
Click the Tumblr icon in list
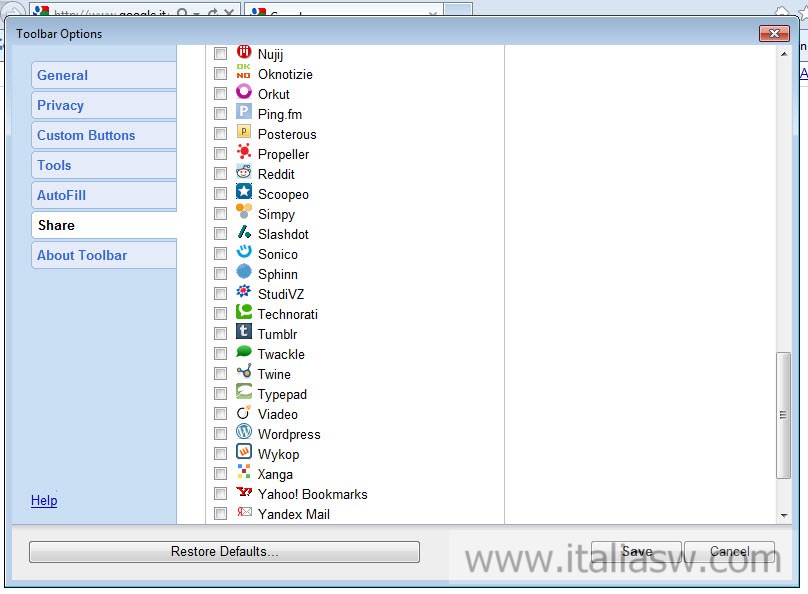244,333
